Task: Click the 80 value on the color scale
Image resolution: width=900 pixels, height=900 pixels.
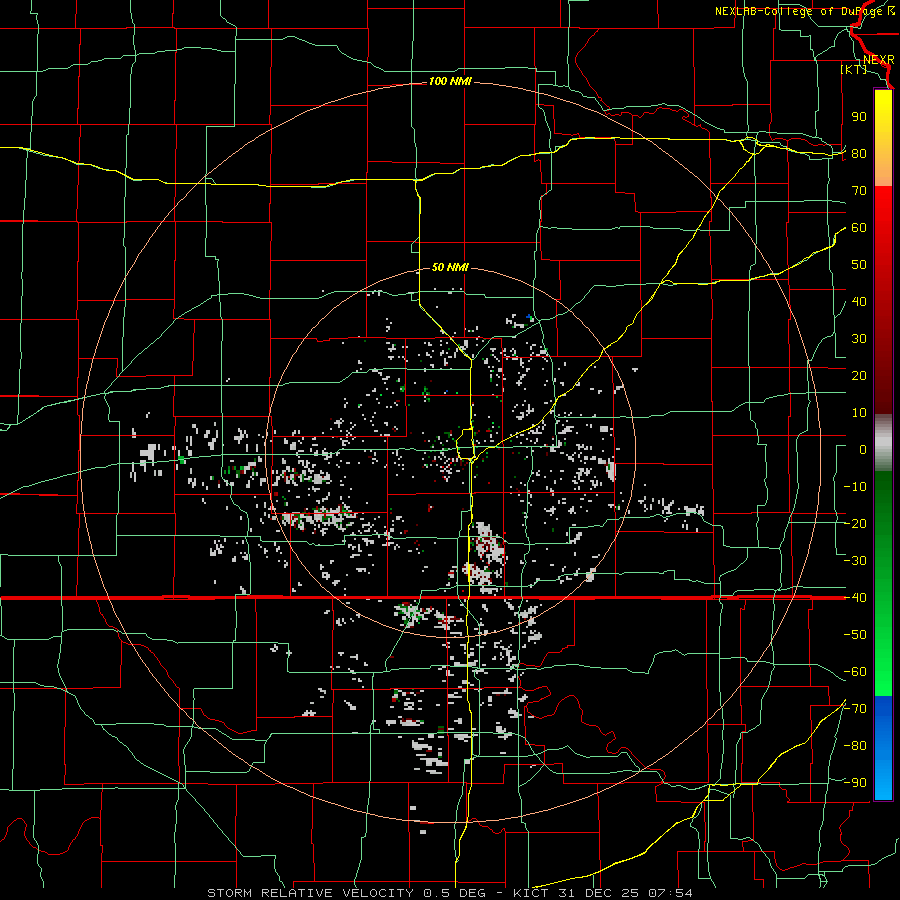Action: pyautogui.click(x=859, y=154)
